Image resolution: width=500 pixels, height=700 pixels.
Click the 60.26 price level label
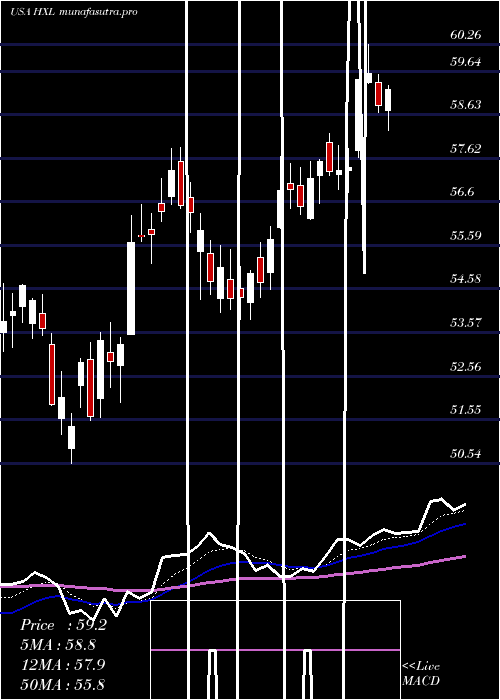point(466,34)
